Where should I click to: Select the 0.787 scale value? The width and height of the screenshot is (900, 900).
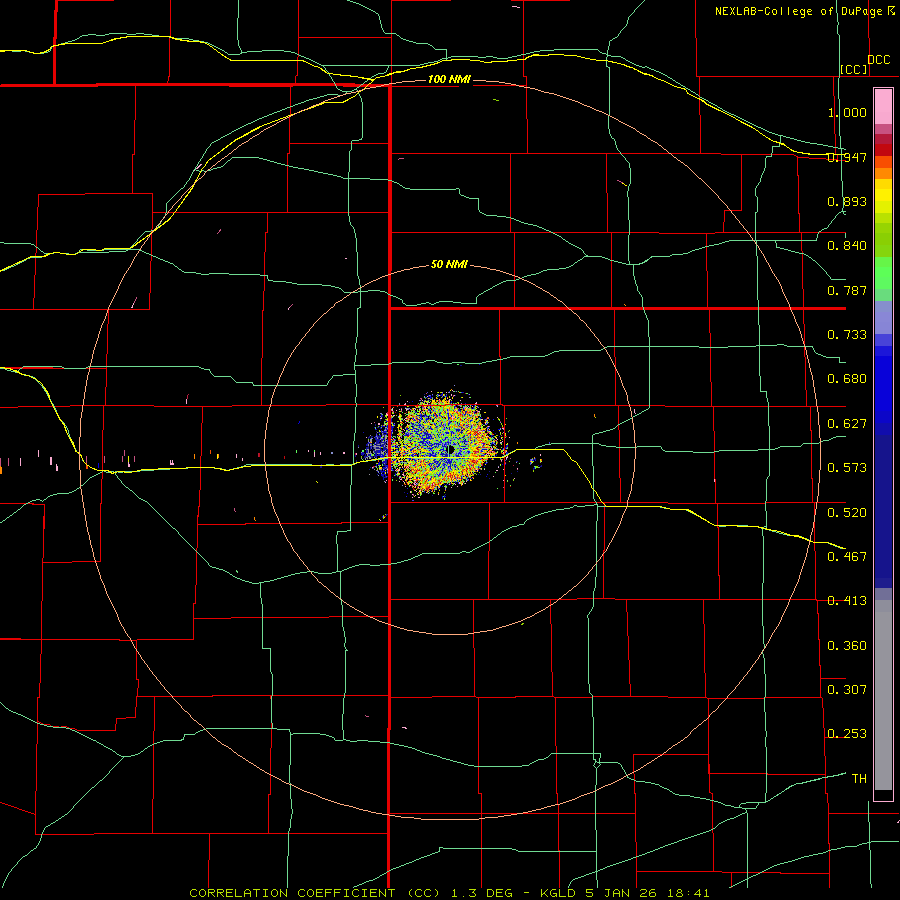[847, 290]
